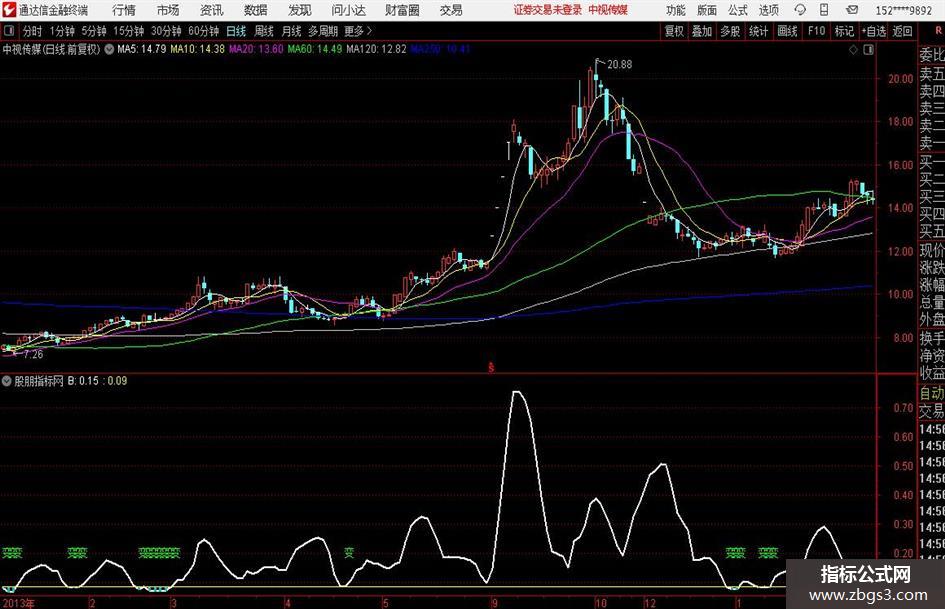Expand the MA indicator dropdown beside 中视传媒
This screenshot has width=945, height=609.
click(109, 49)
